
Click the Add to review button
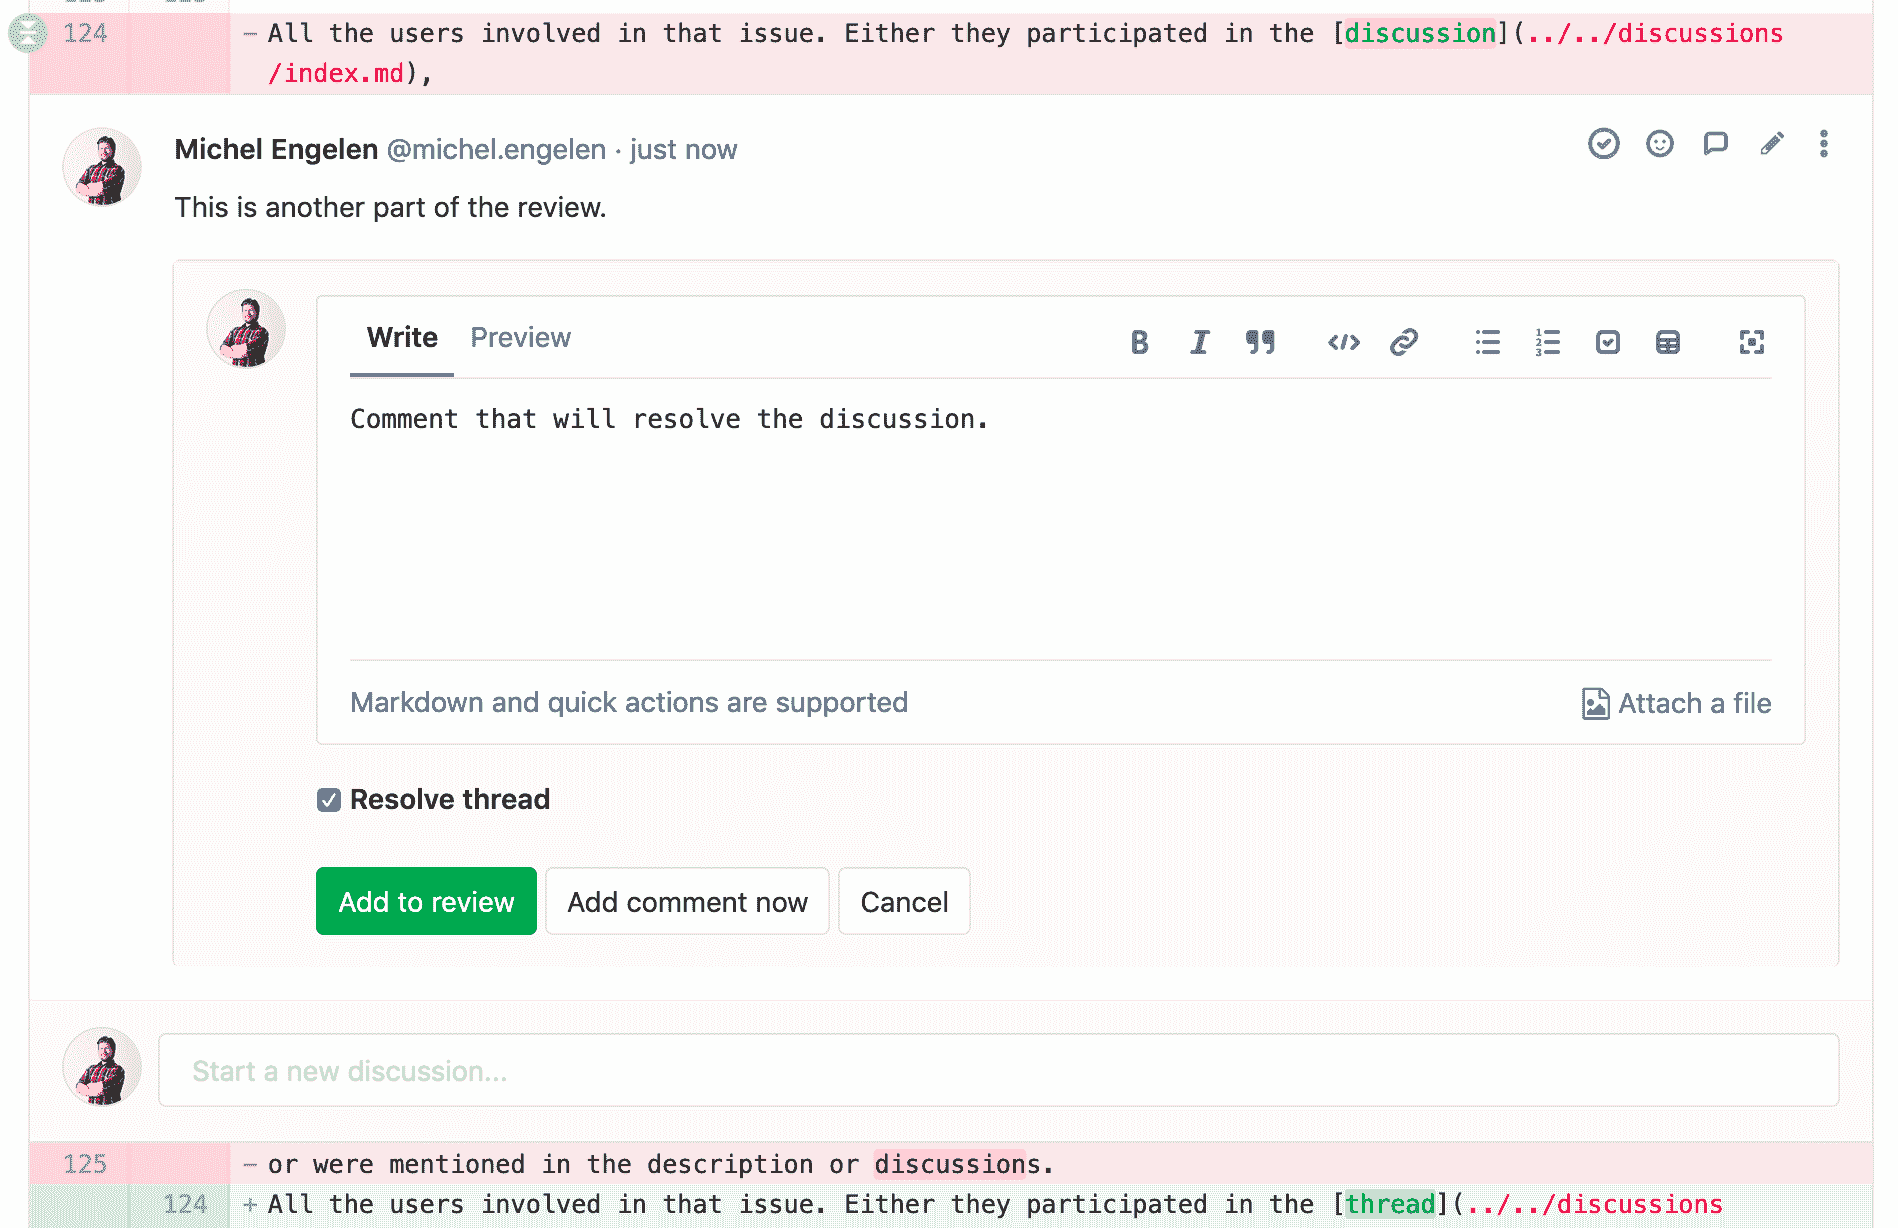pyautogui.click(x=425, y=901)
